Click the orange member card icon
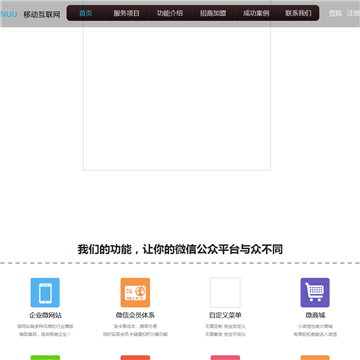 click(x=135, y=293)
